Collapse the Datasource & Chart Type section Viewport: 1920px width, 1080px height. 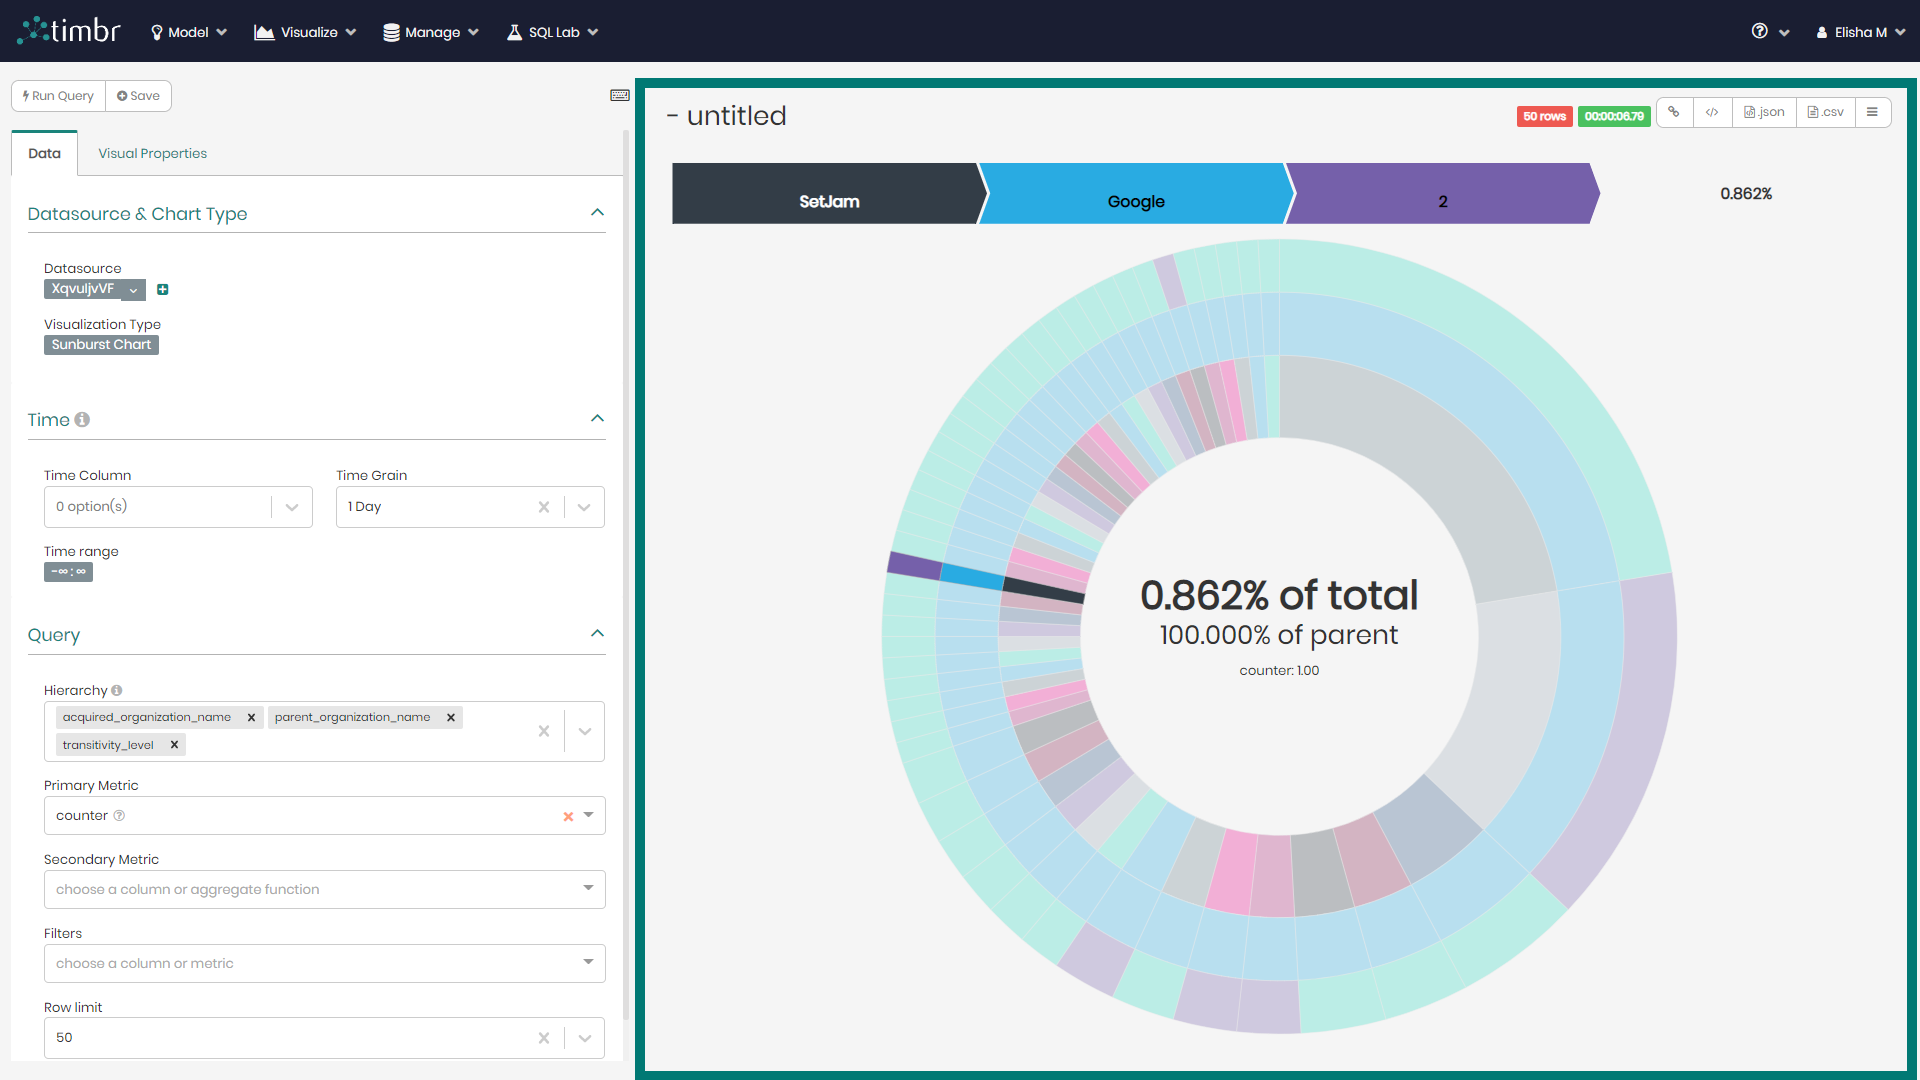point(597,212)
